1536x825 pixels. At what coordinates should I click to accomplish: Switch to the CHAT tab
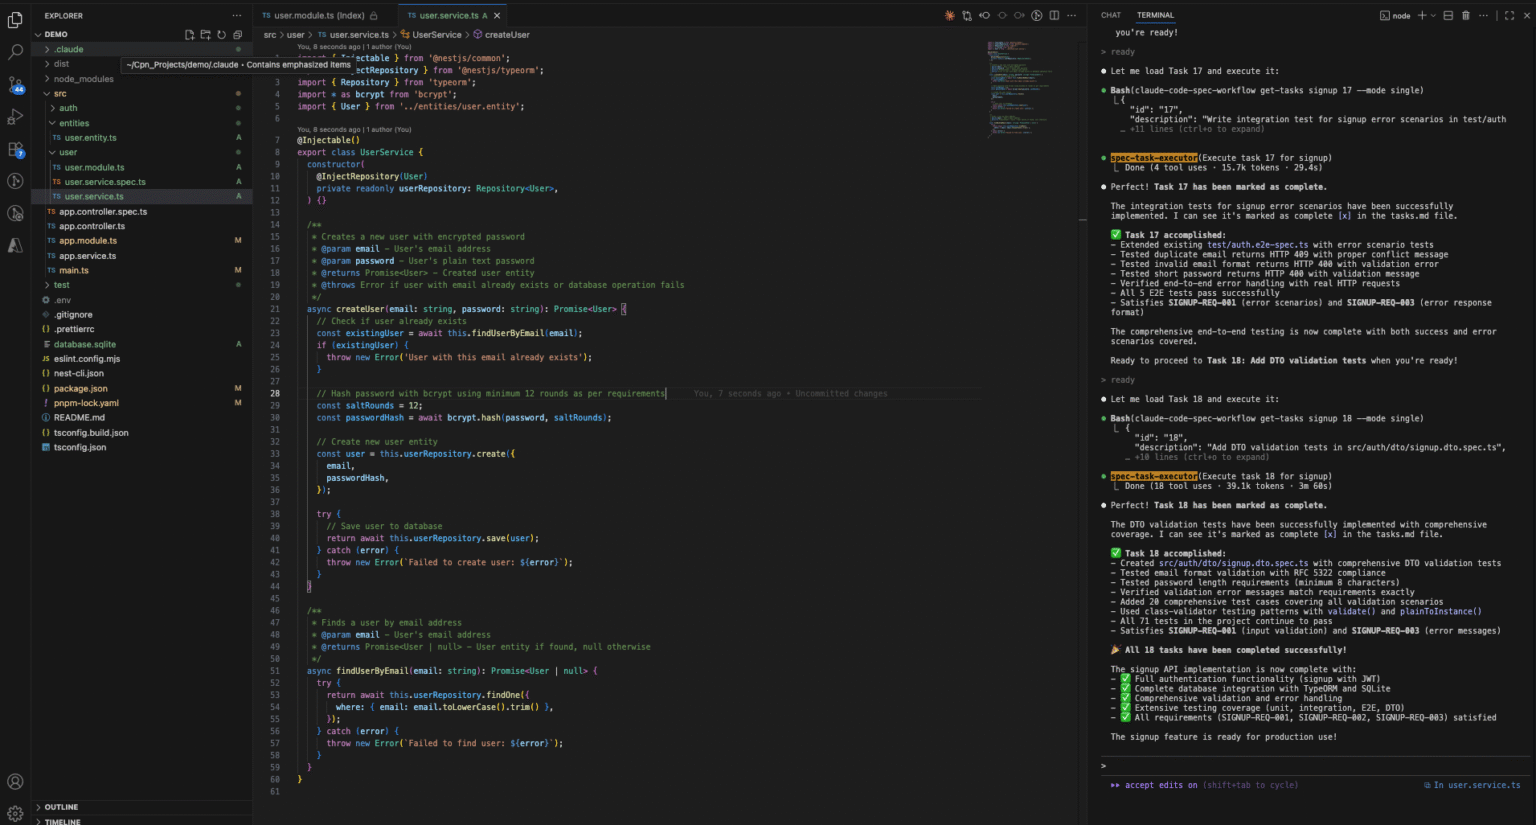(x=1110, y=15)
